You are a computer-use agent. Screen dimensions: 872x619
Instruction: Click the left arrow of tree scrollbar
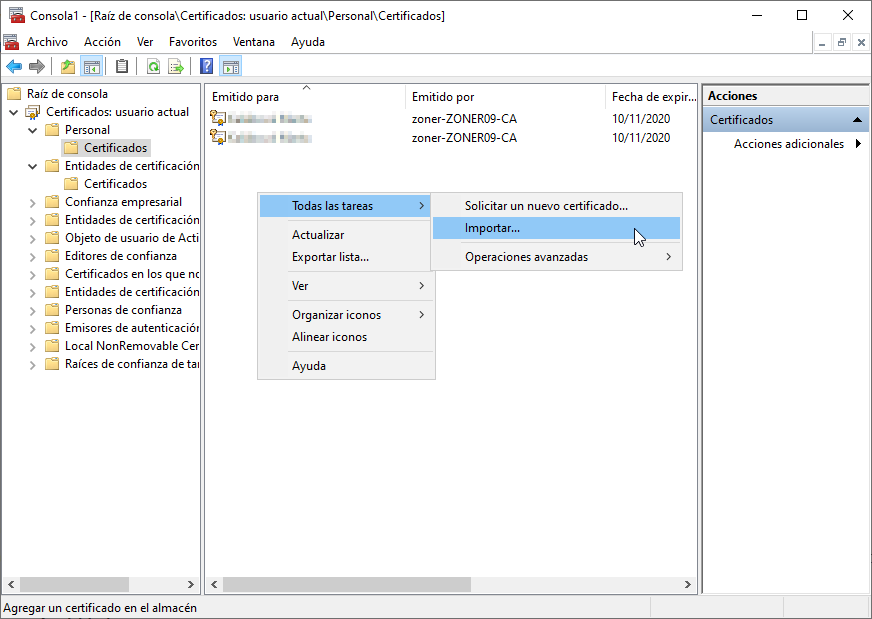coord(11,585)
